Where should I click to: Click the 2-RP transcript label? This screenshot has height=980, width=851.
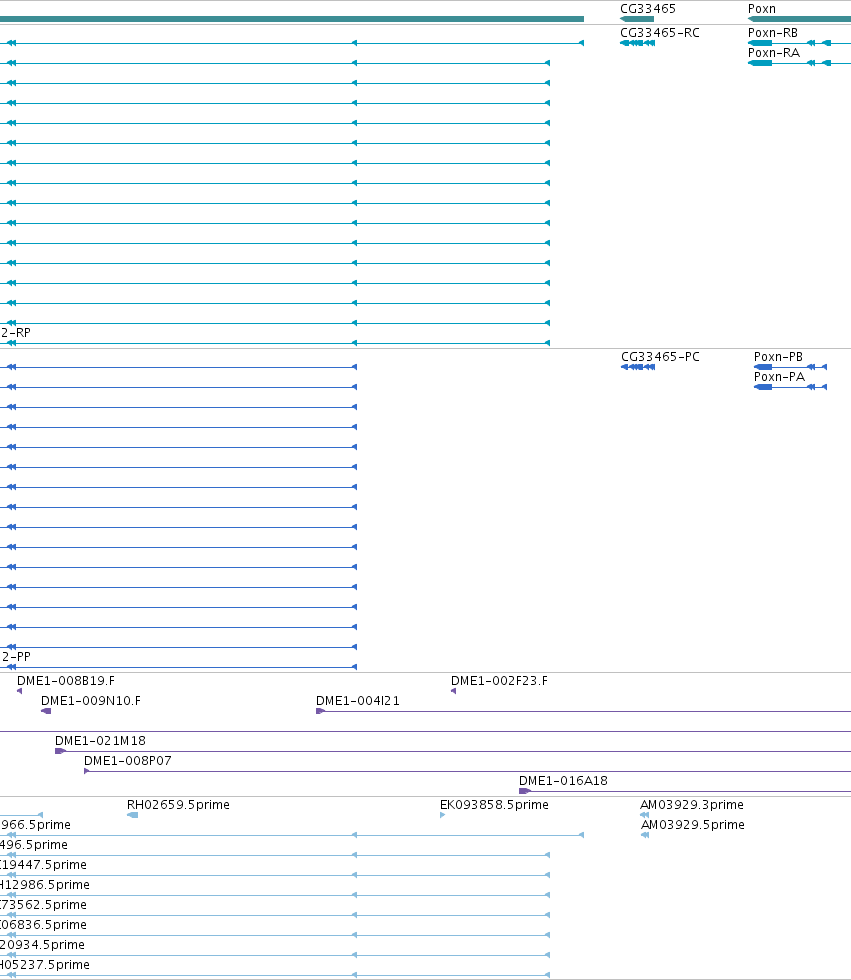click(16, 332)
